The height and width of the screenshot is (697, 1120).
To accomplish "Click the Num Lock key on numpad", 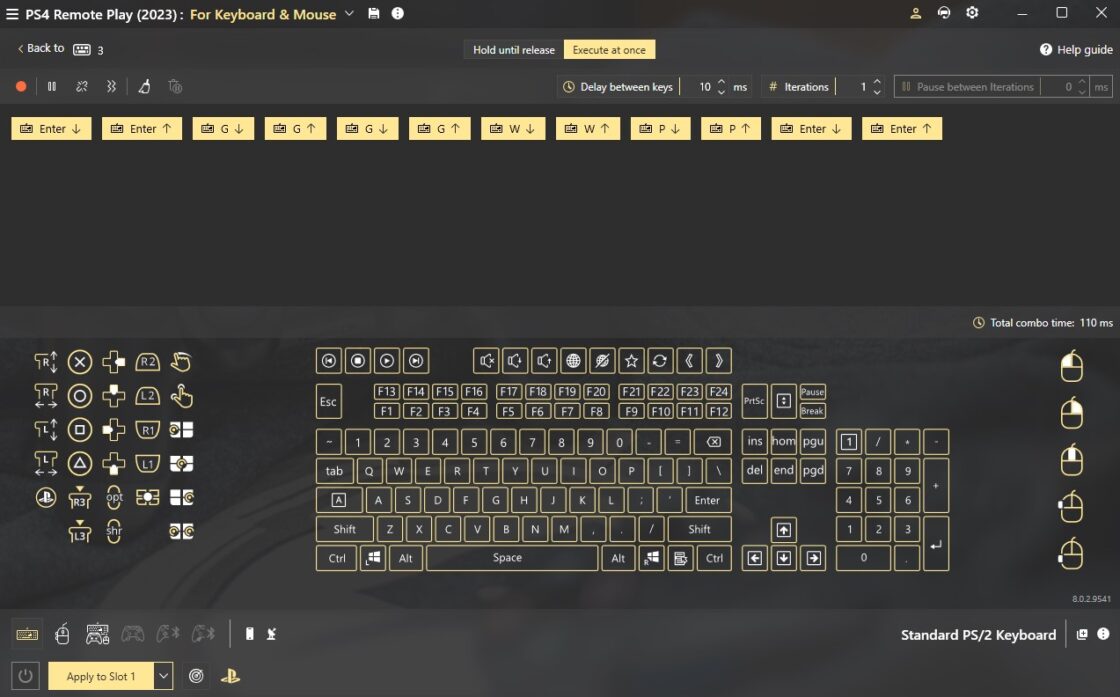I will [849, 442].
